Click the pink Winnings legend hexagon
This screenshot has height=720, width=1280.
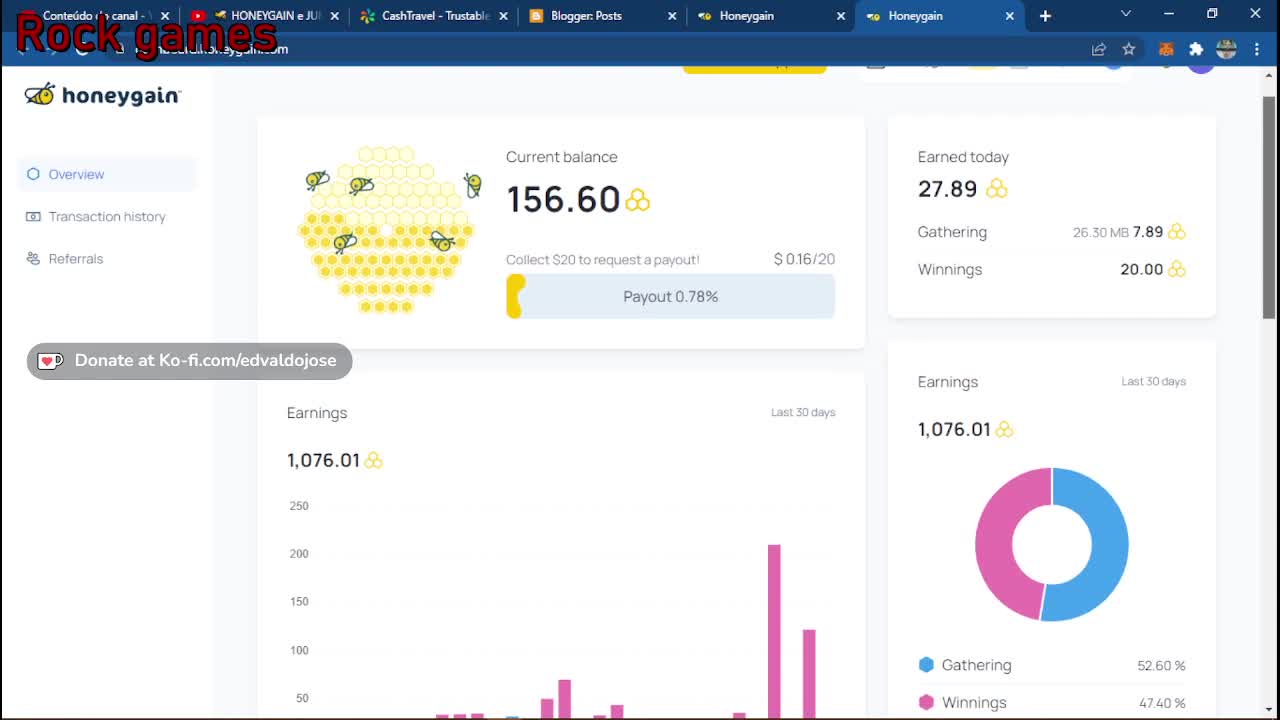pyautogui.click(x=926, y=702)
